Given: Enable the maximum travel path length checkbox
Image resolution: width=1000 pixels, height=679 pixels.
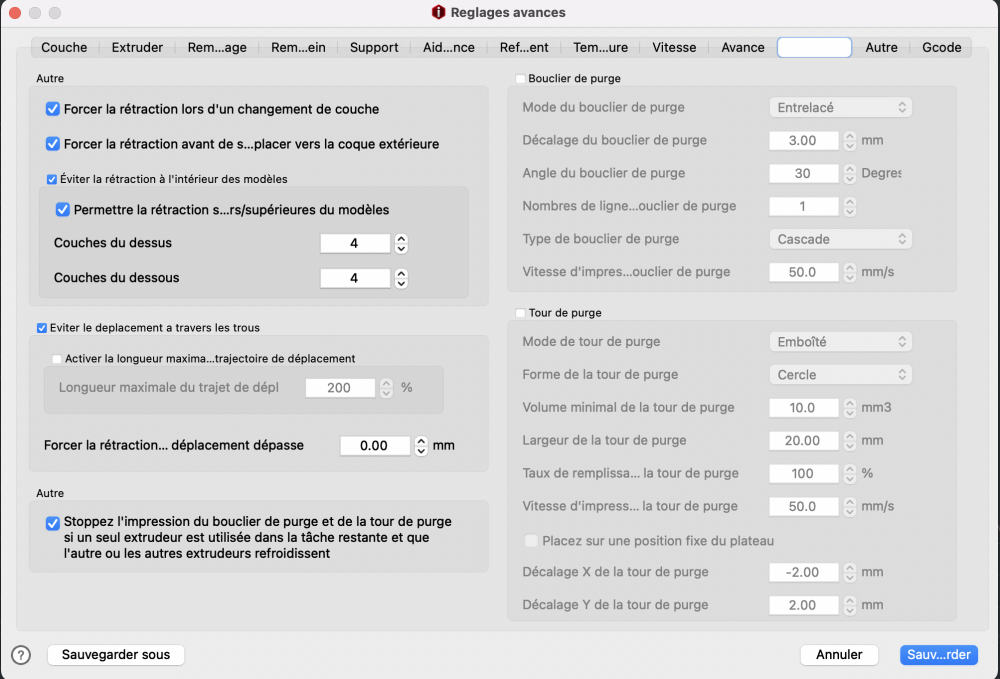Looking at the screenshot, I should pyautogui.click(x=57, y=359).
